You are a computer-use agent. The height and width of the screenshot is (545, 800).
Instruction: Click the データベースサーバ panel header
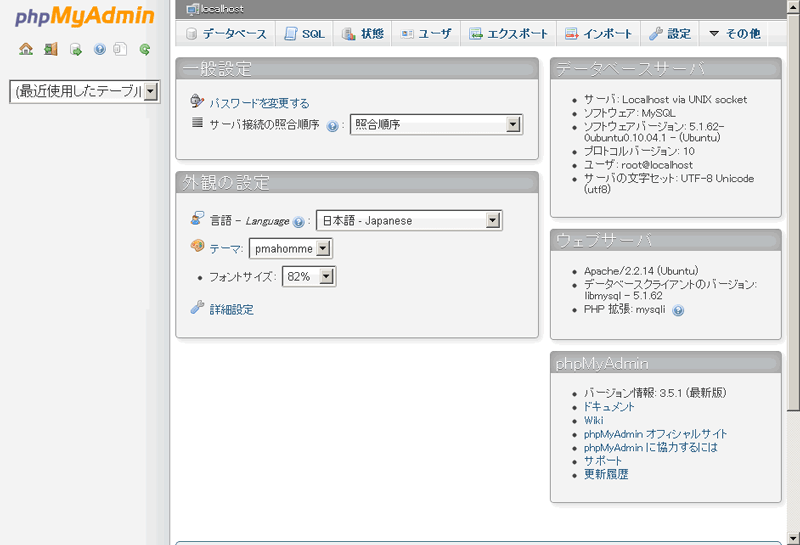click(x=666, y=69)
